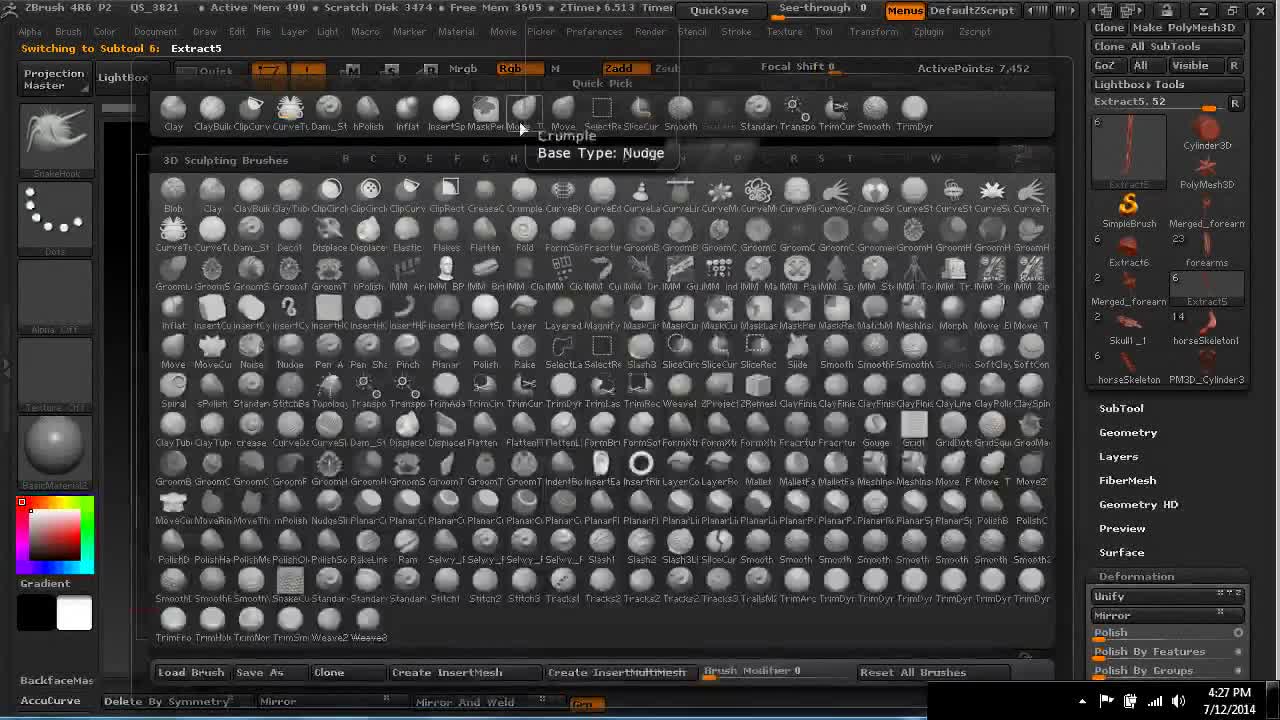1280x720 pixels.
Task: Expand the Preview section
Action: click(1122, 528)
